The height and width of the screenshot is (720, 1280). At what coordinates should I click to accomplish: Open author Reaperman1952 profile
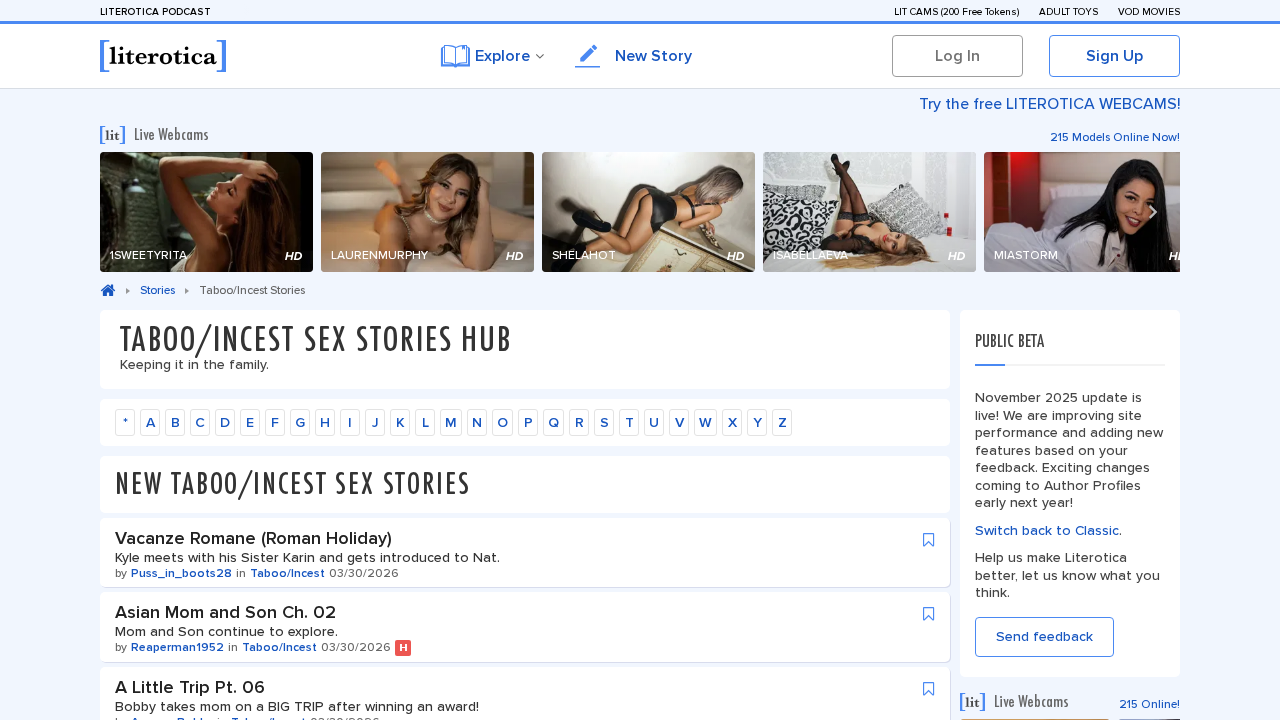coord(177,647)
